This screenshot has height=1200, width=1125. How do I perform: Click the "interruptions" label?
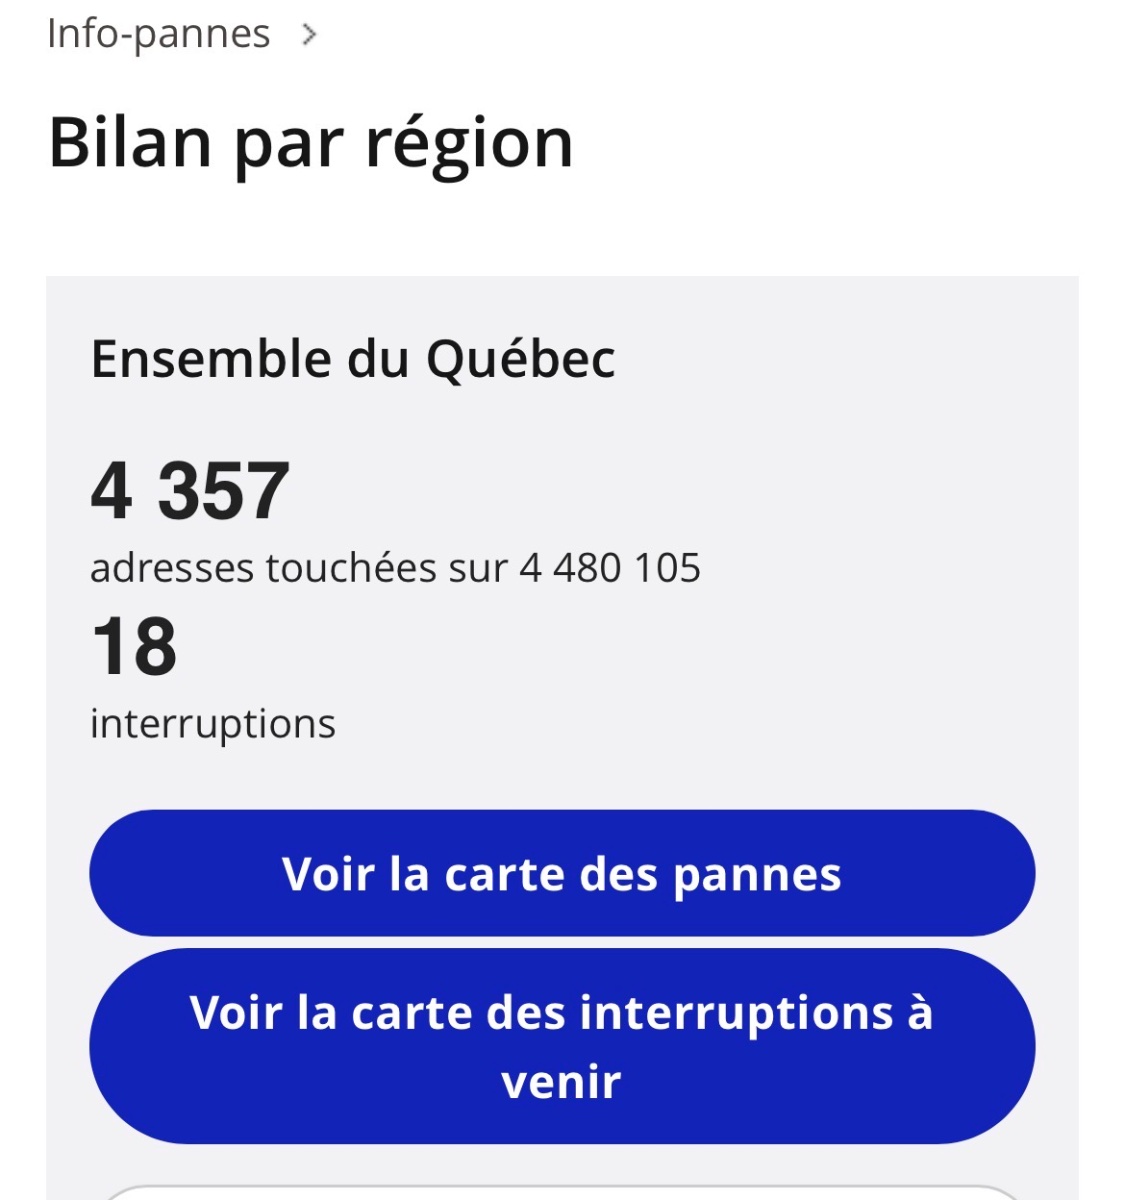pos(212,724)
